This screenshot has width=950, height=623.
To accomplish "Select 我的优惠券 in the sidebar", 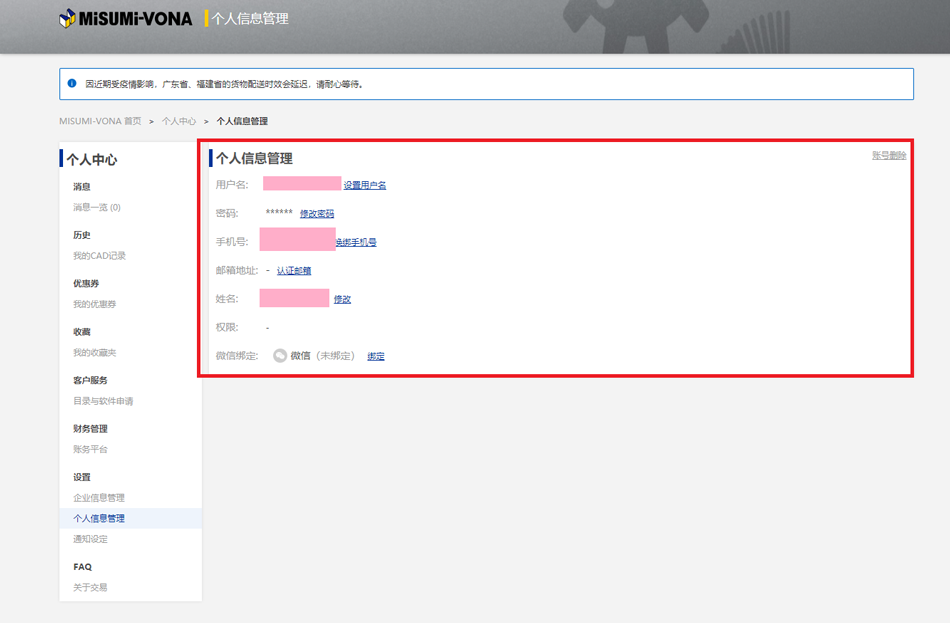I will [94, 304].
